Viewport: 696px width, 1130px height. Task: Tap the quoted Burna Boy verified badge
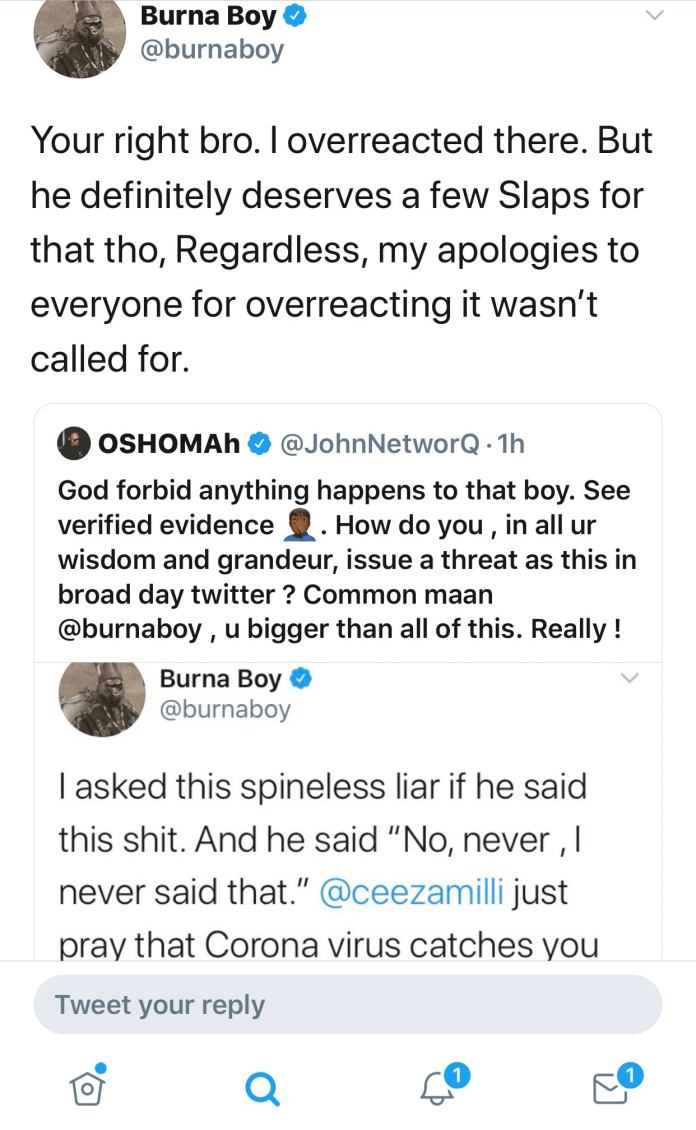301,680
